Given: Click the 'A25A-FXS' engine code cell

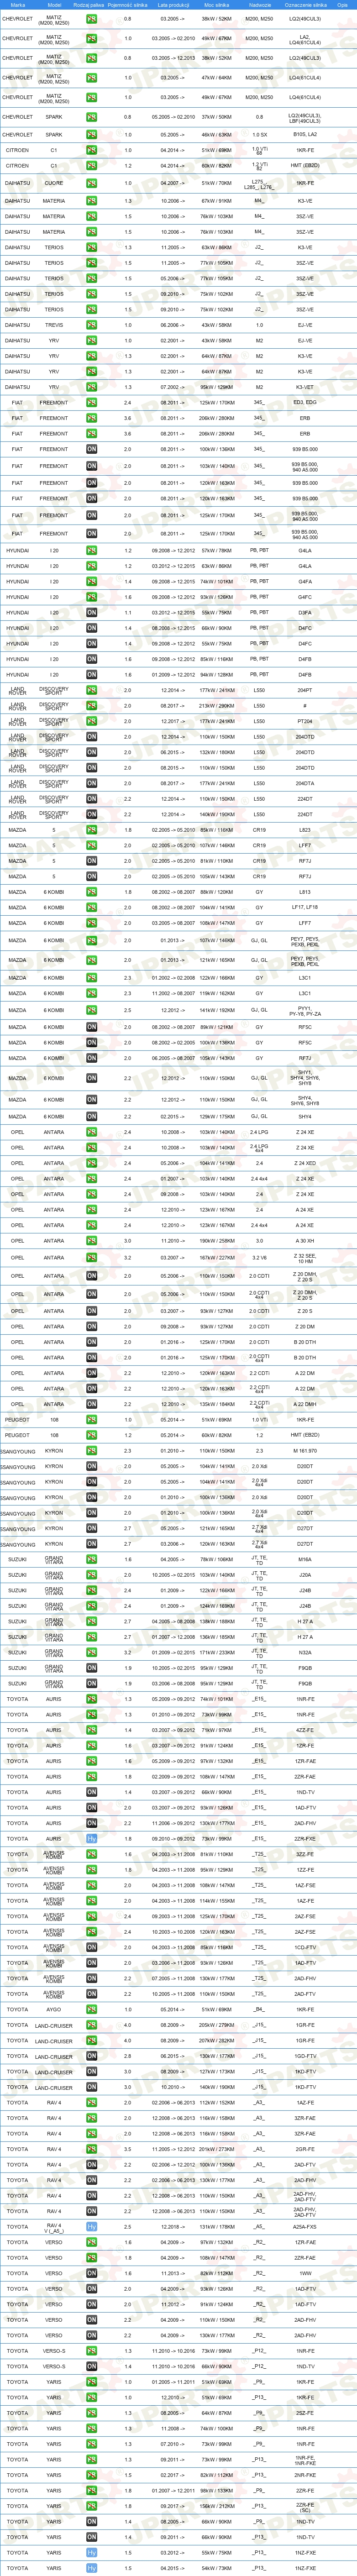Looking at the screenshot, I should pyautogui.click(x=305, y=2227).
